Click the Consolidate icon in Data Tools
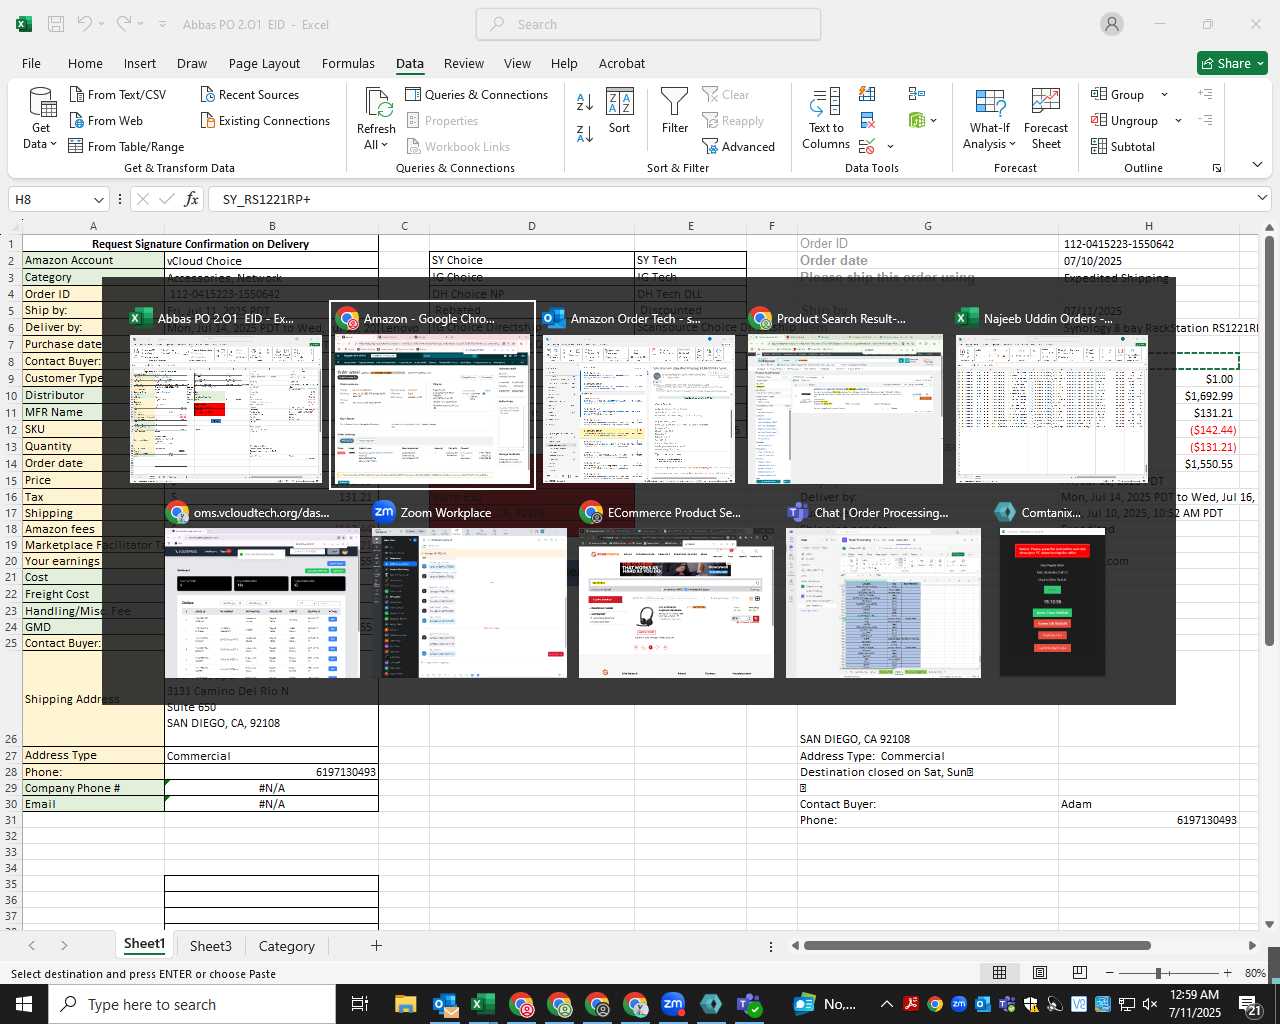 (916, 94)
